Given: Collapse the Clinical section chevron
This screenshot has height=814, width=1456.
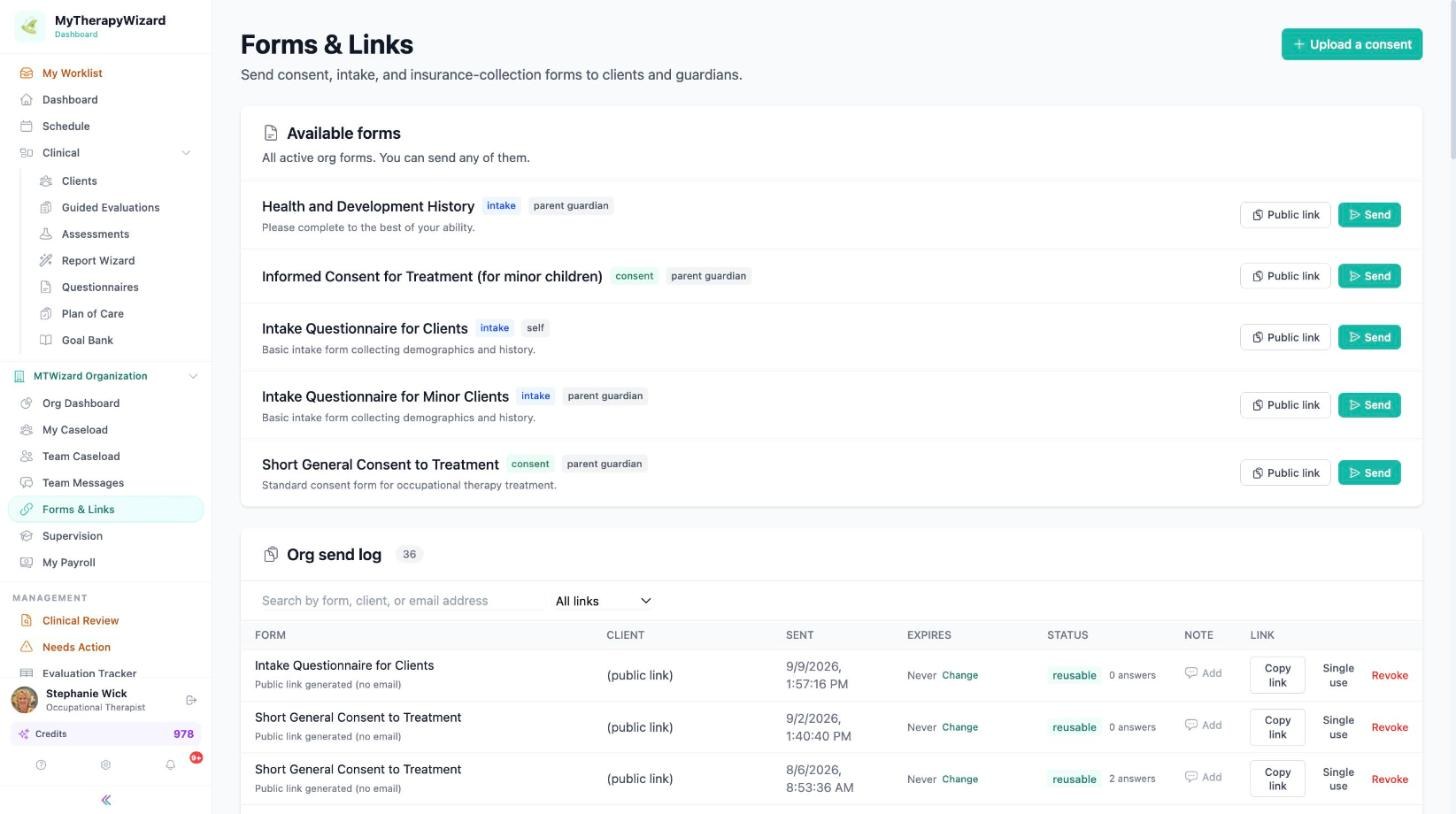Looking at the screenshot, I should [185, 153].
